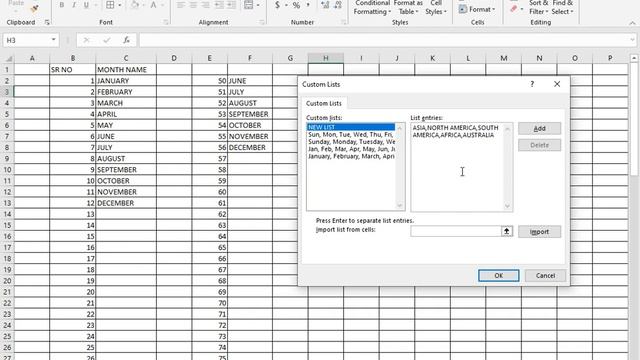Open the Sort & Filter dropdown
This screenshot has height=360, width=640.
(538, 7)
